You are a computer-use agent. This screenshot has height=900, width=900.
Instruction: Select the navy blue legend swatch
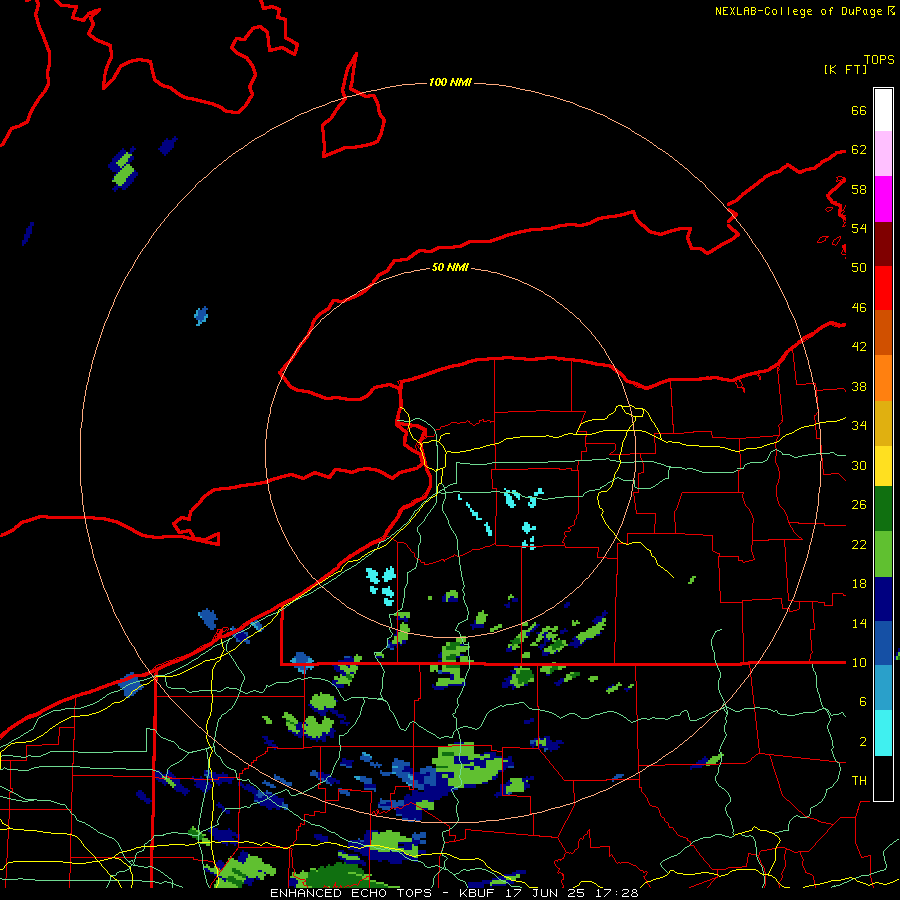883,599
